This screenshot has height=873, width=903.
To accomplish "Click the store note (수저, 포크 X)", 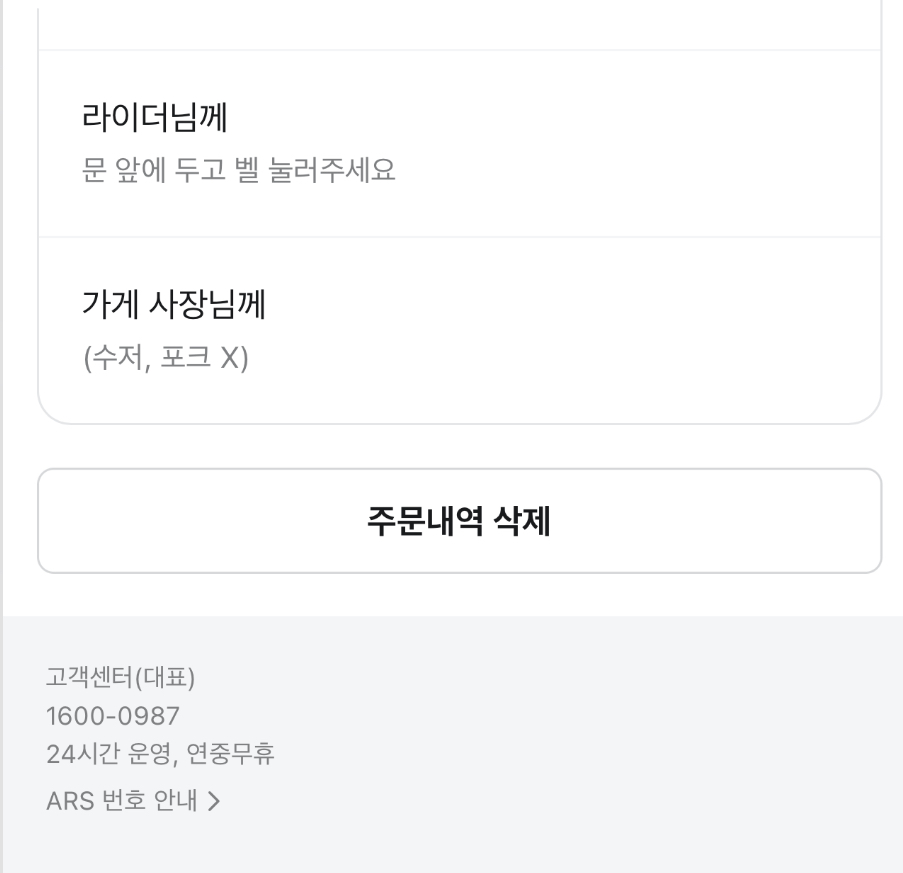I will coord(165,358).
